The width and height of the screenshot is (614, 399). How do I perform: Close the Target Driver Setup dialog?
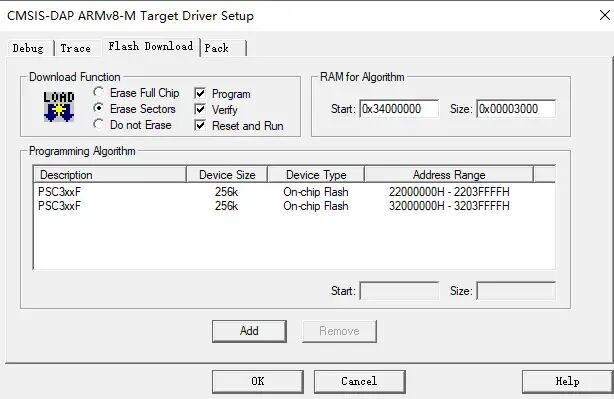(605, 15)
